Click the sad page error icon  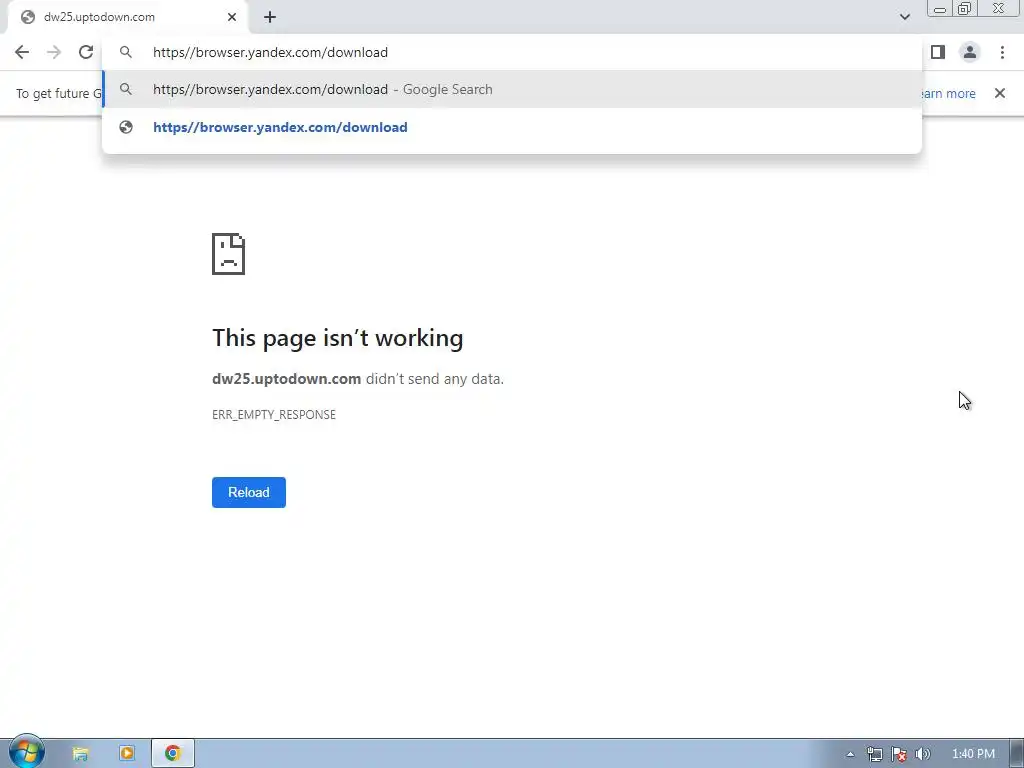[x=229, y=254]
